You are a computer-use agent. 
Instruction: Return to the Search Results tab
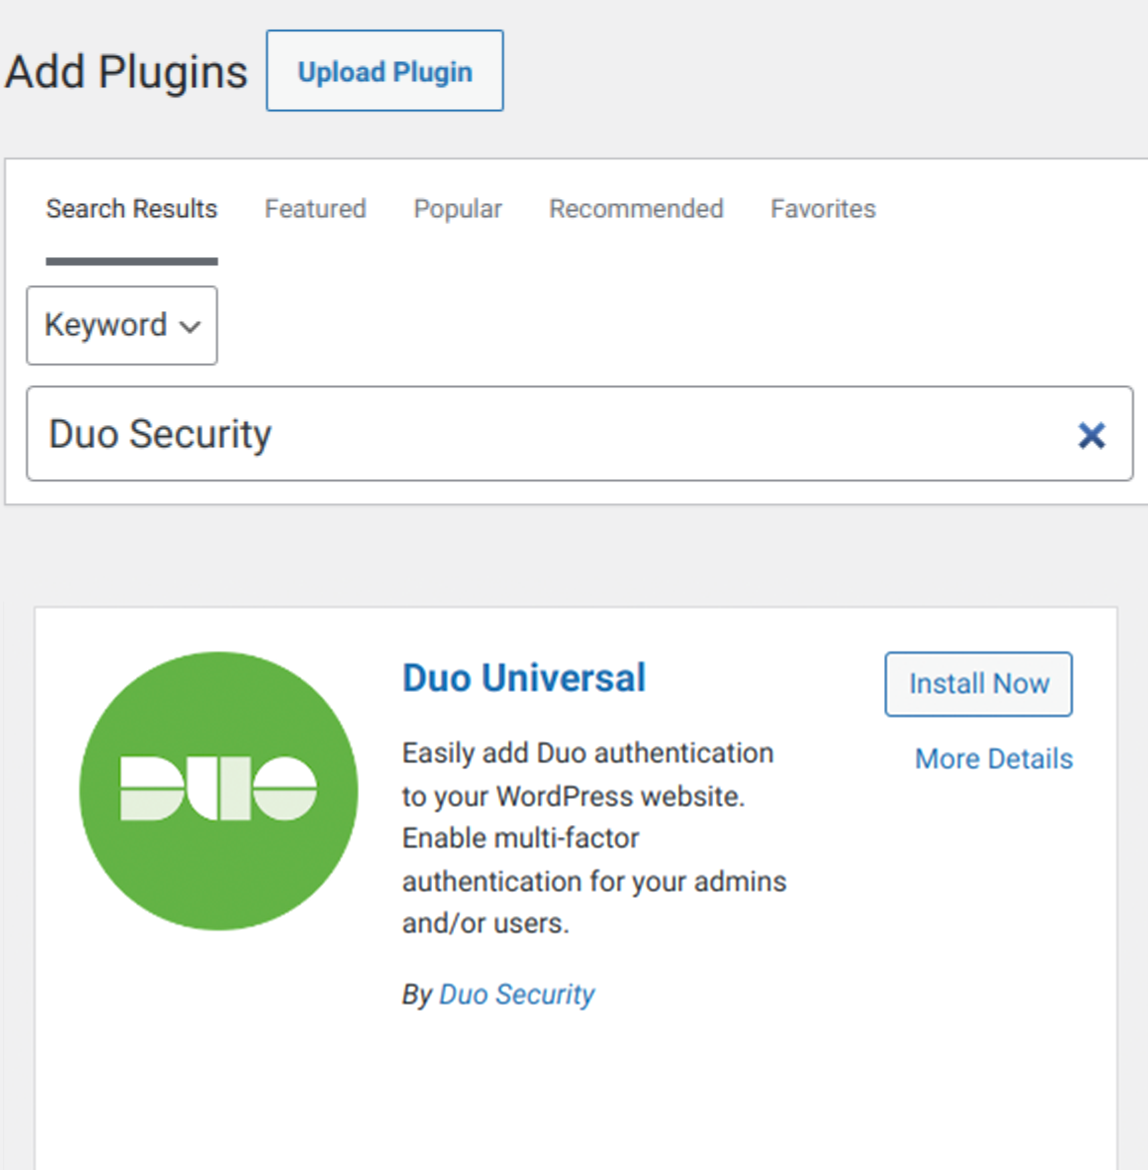131,209
